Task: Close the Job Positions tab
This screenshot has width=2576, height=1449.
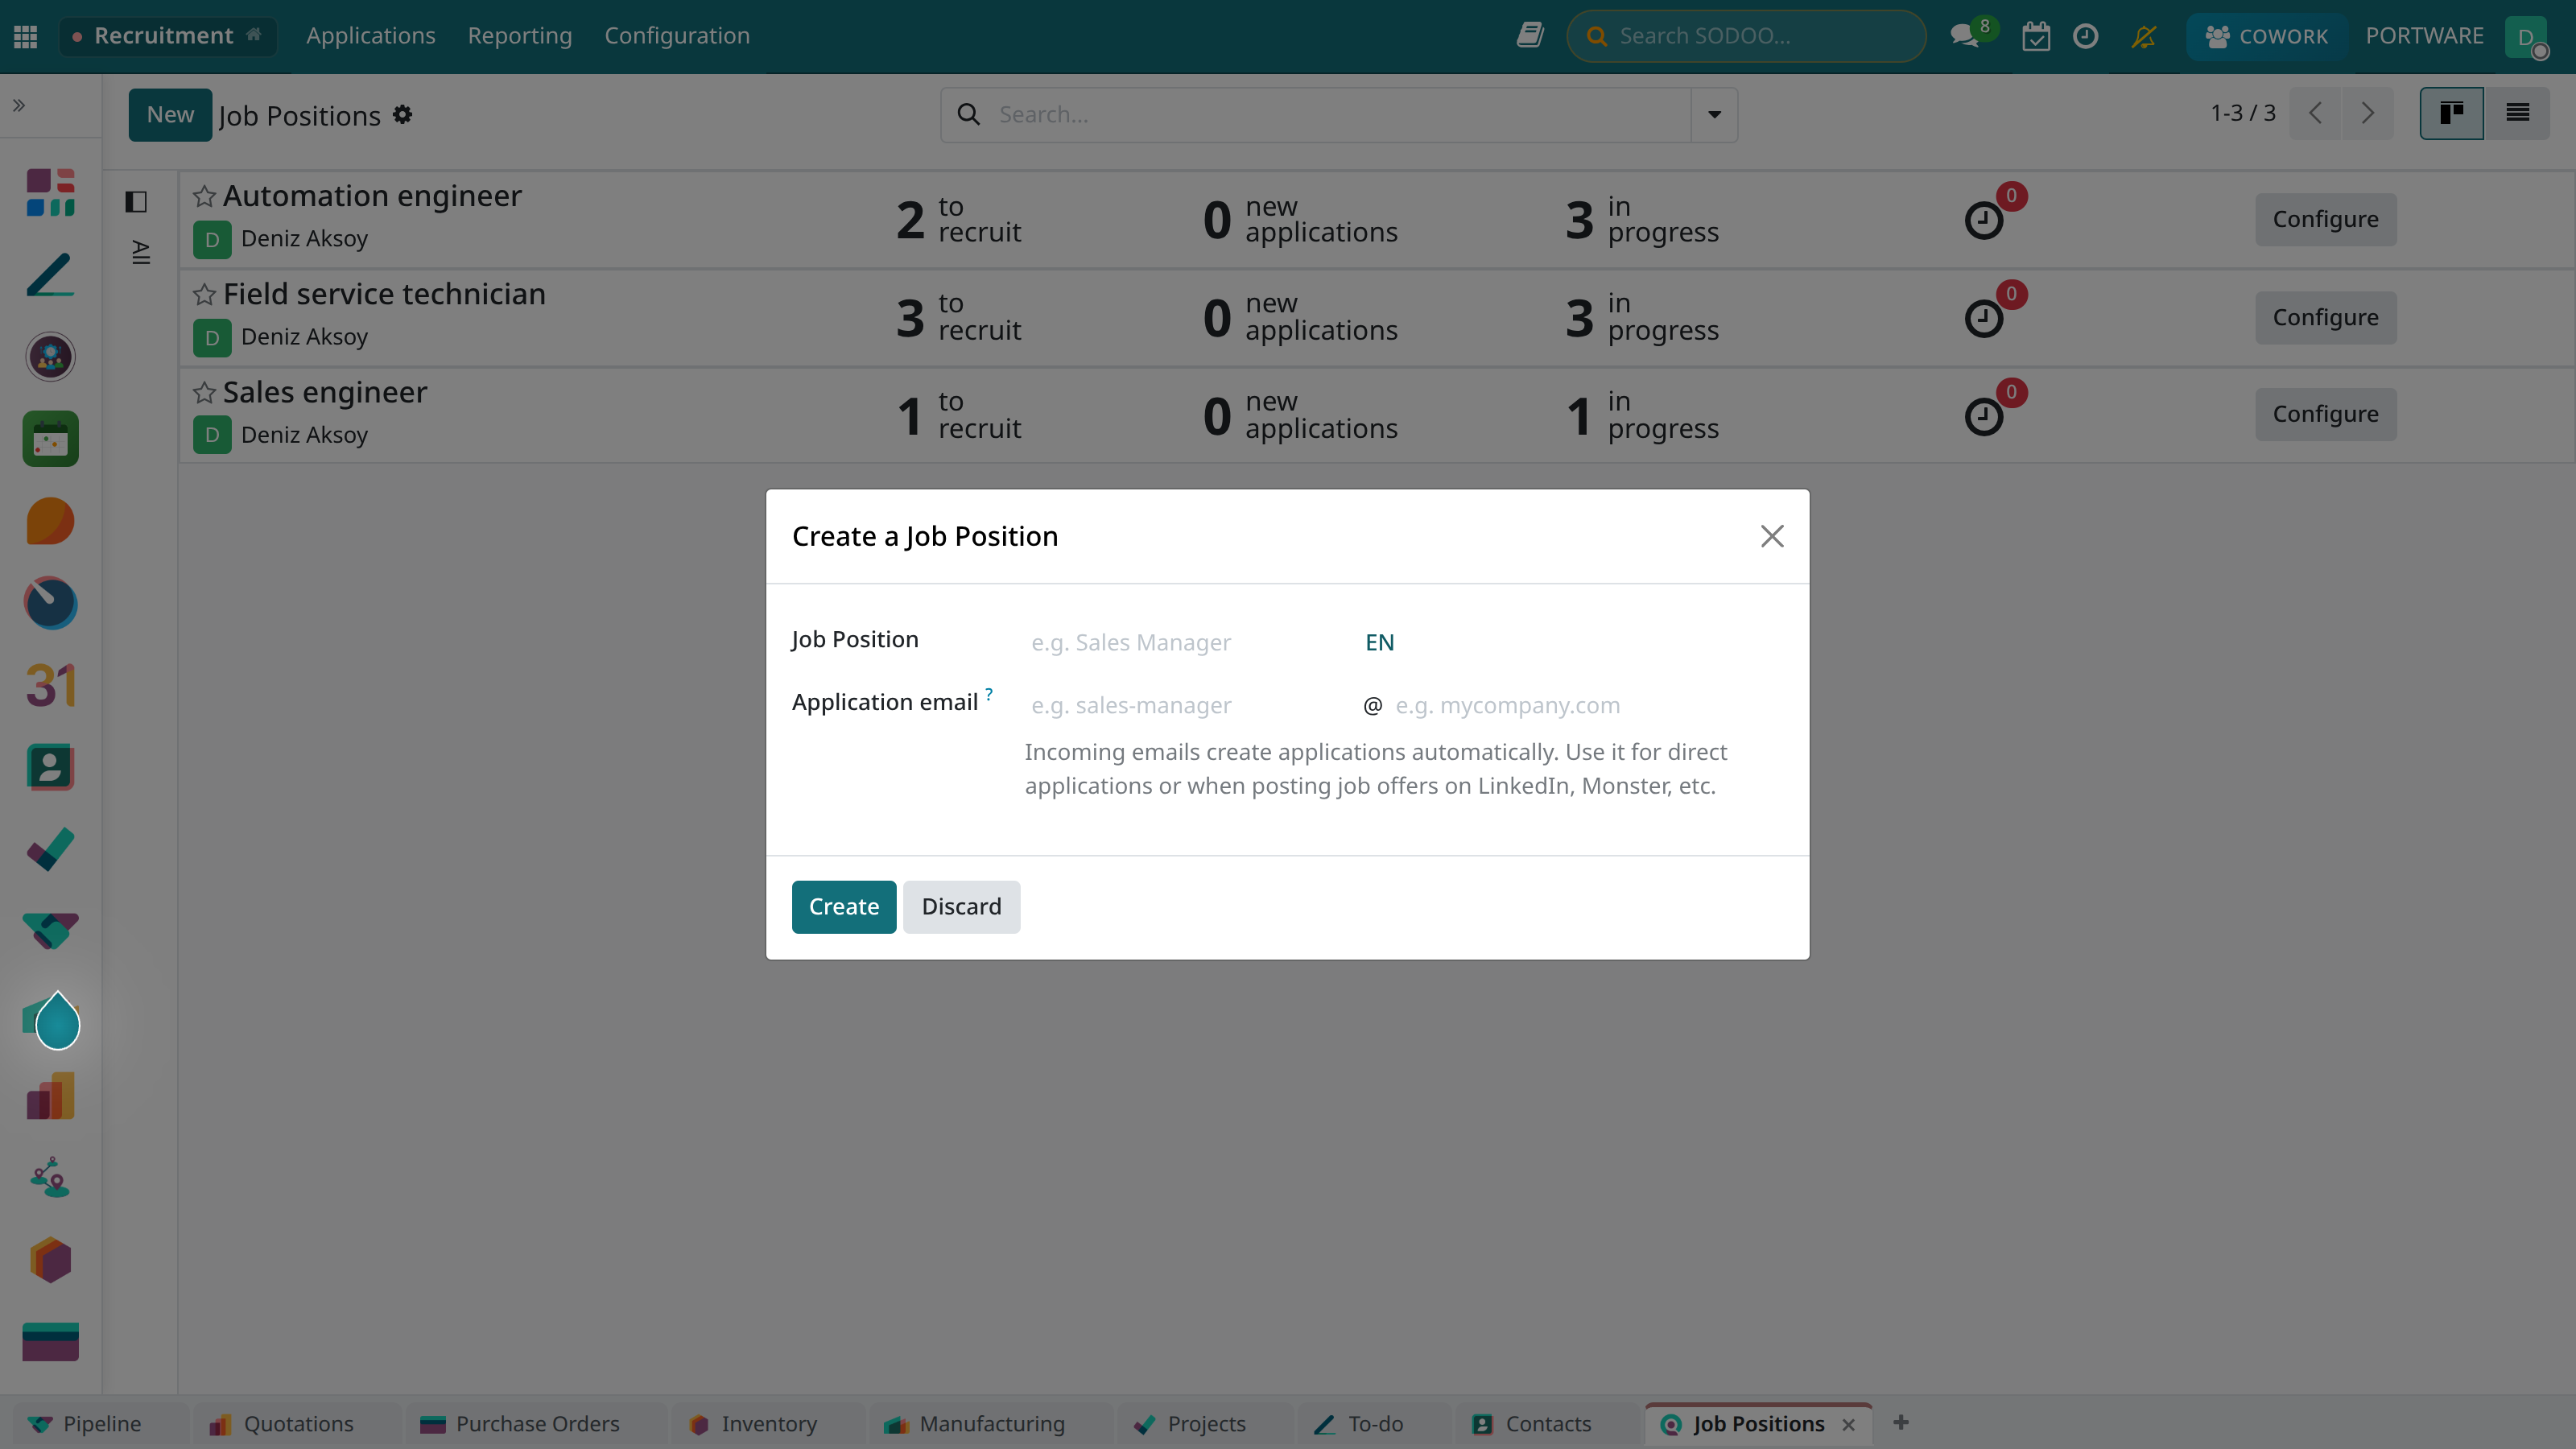Action: (1848, 1425)
